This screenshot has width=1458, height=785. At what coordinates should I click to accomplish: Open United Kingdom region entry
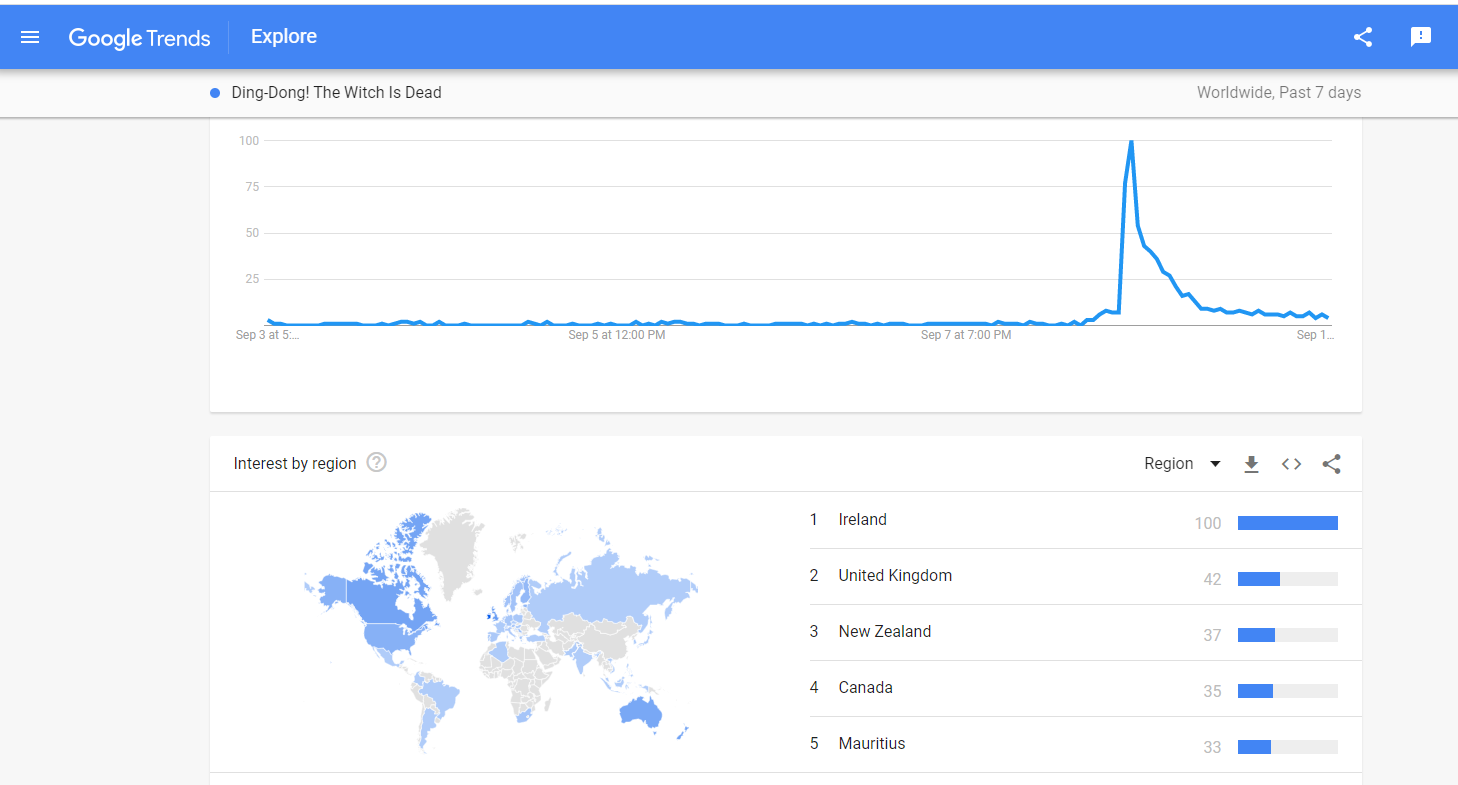tap(895, 576)
